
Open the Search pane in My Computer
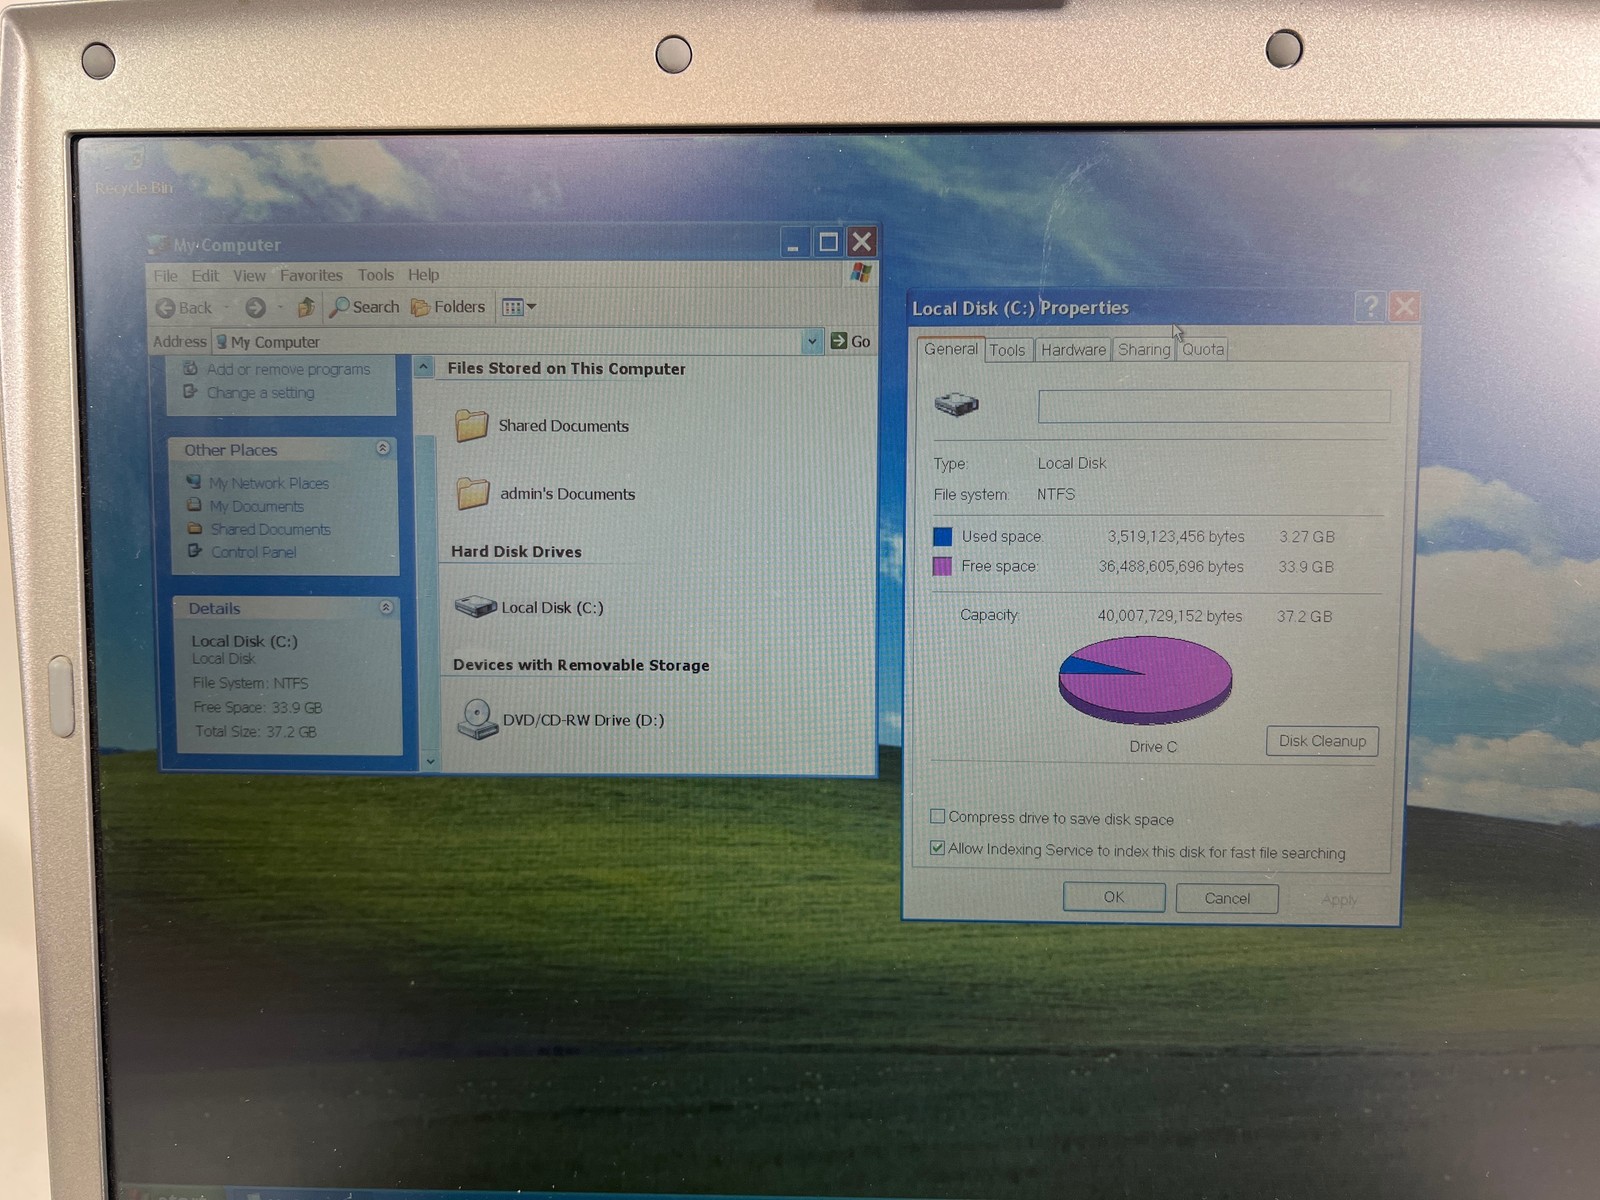pos(365,307)
